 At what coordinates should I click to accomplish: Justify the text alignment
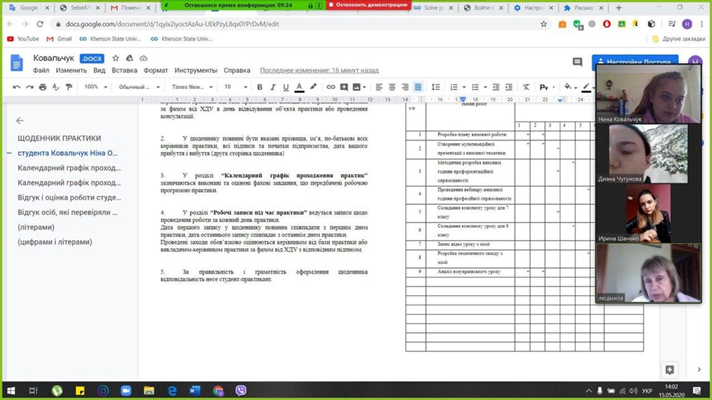(x=418, y=87)
